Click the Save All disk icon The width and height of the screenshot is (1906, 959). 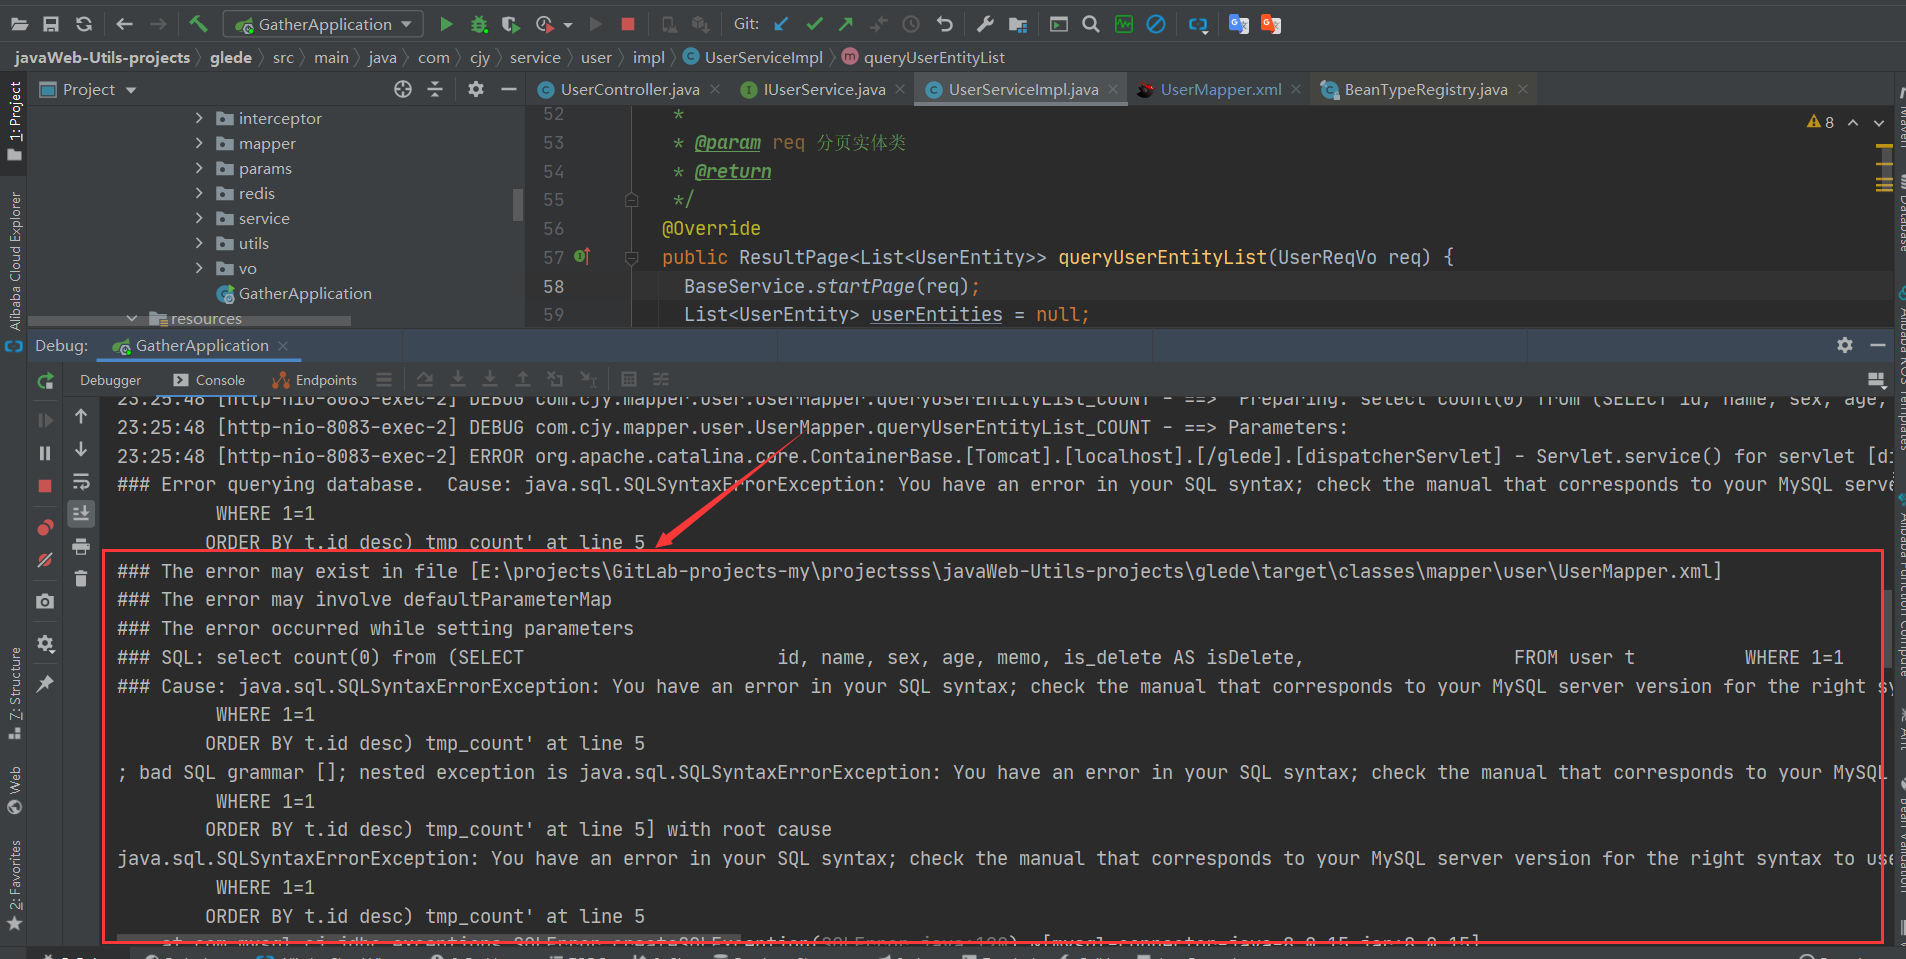pos(51,24)
